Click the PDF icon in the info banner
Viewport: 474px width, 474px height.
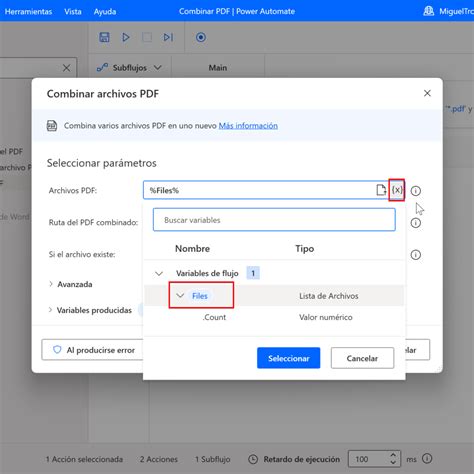click(x=52, y=126)
